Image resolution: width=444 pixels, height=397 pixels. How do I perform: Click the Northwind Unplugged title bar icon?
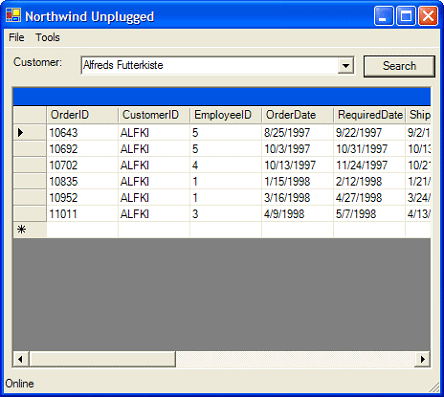tap(13, 15)
